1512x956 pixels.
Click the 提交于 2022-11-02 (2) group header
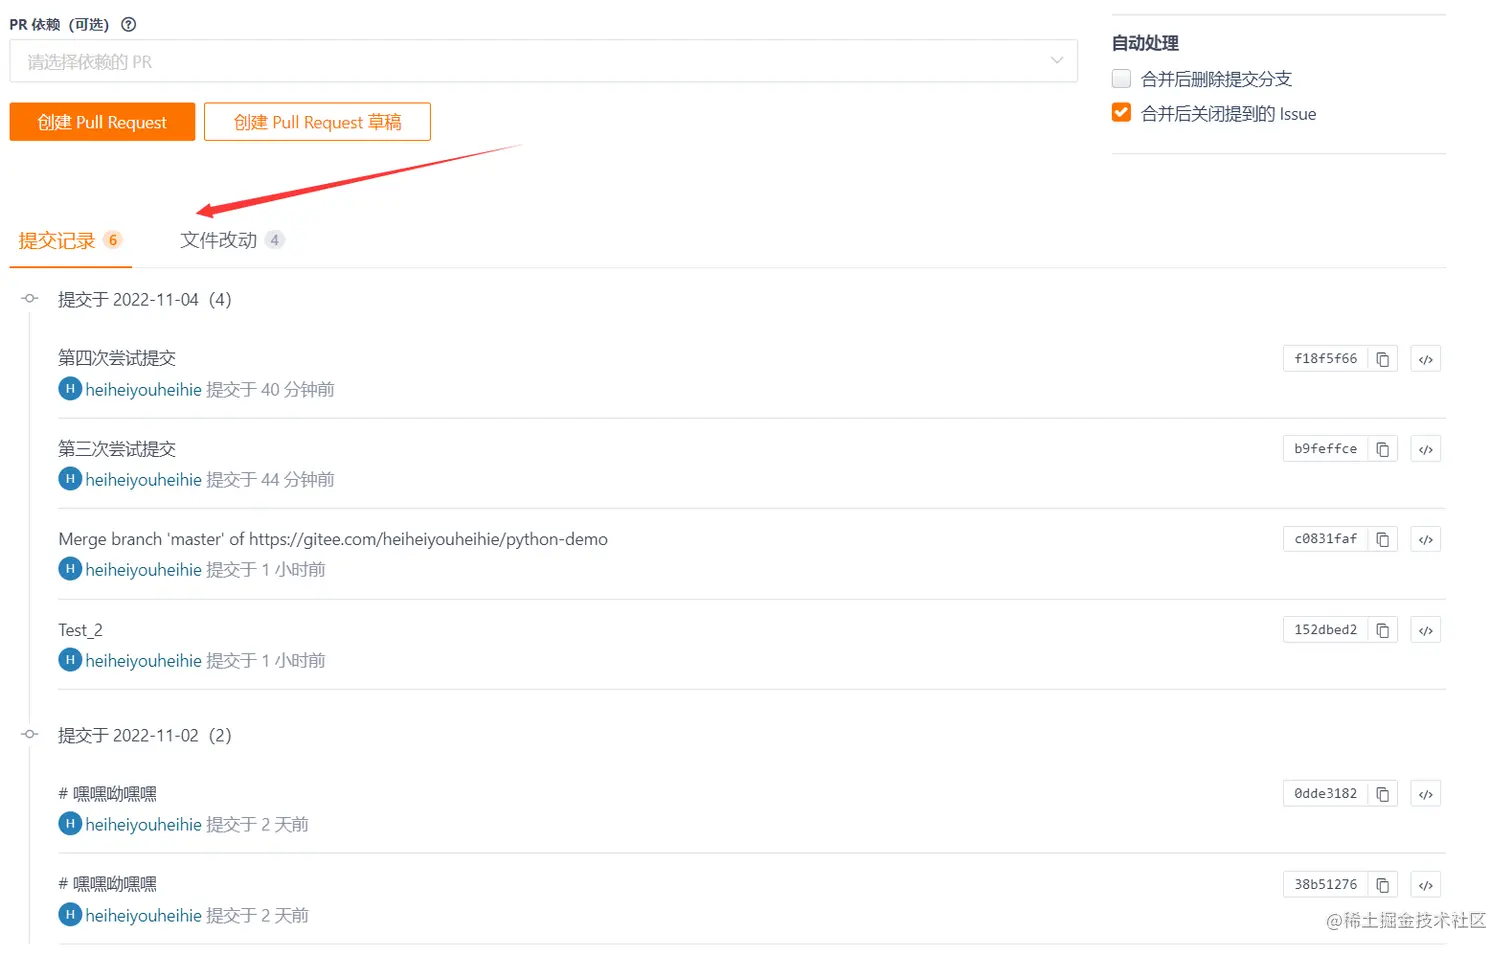tap(145, 736)
